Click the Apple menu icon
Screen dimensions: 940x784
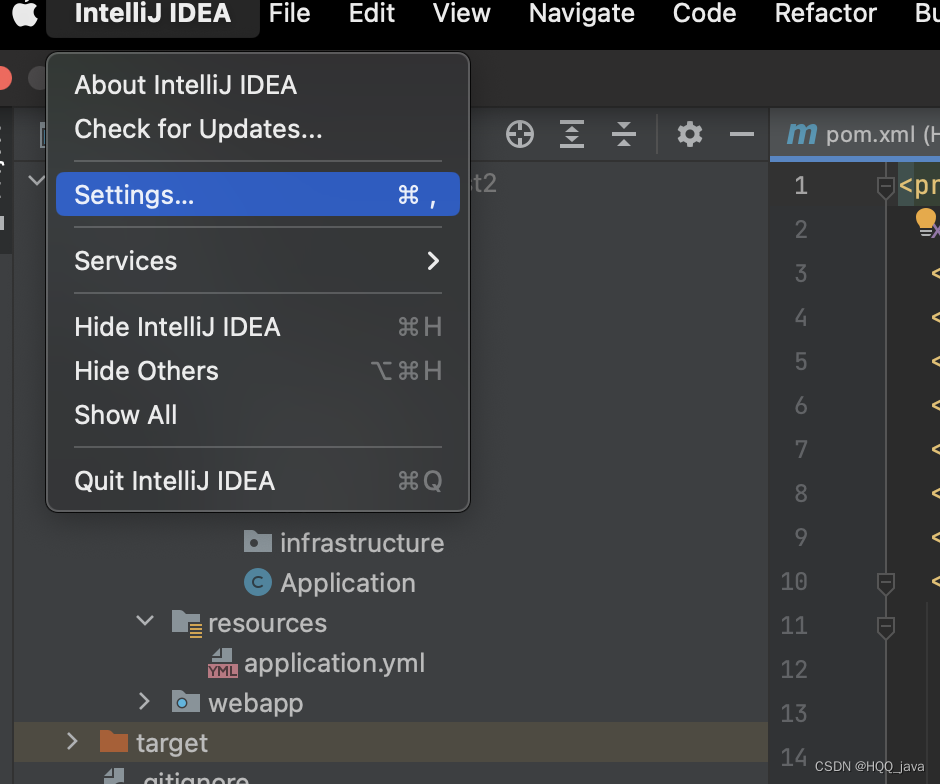[x=24, y=14]
